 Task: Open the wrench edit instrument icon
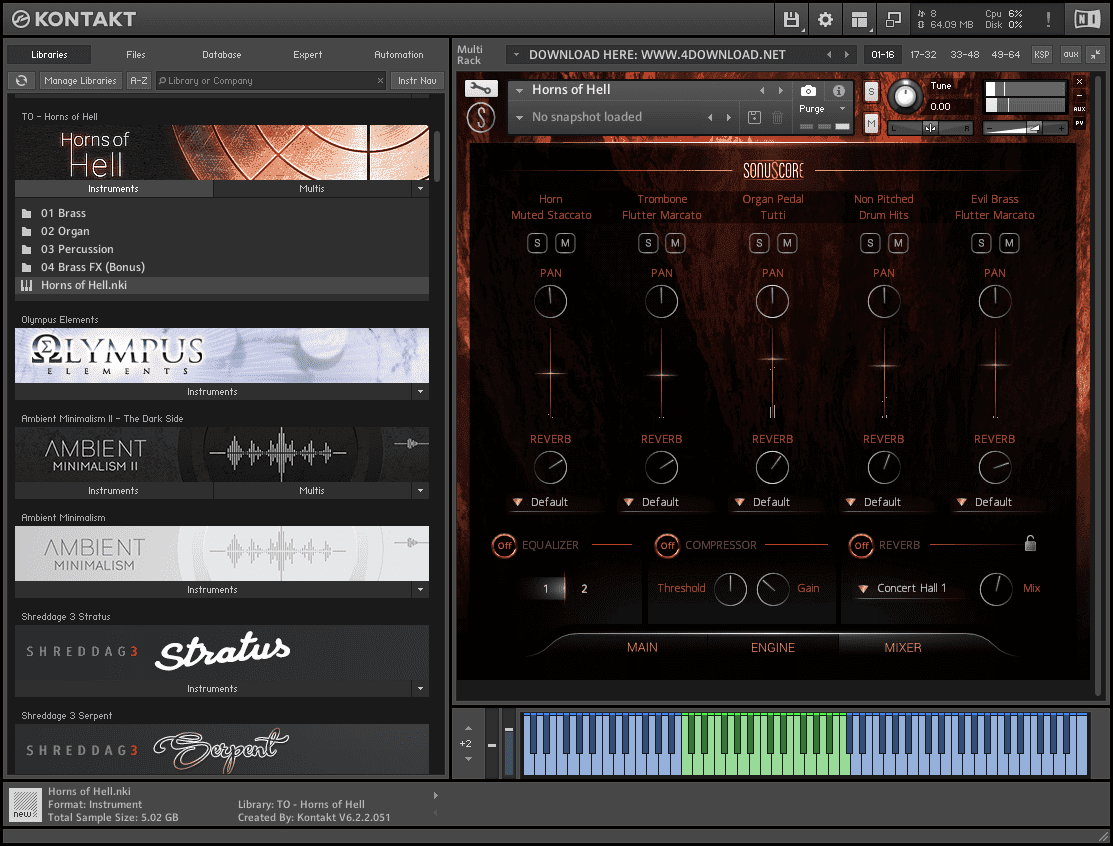pyautogui.click(x=481, y=89)
